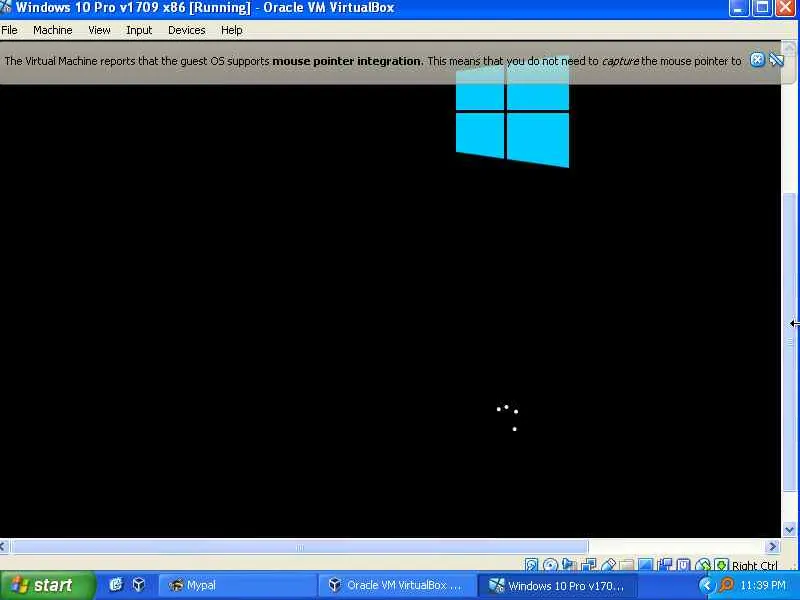
Task: Click the horizontal scrollbar thumb
Action: click(x=299, y=547)
